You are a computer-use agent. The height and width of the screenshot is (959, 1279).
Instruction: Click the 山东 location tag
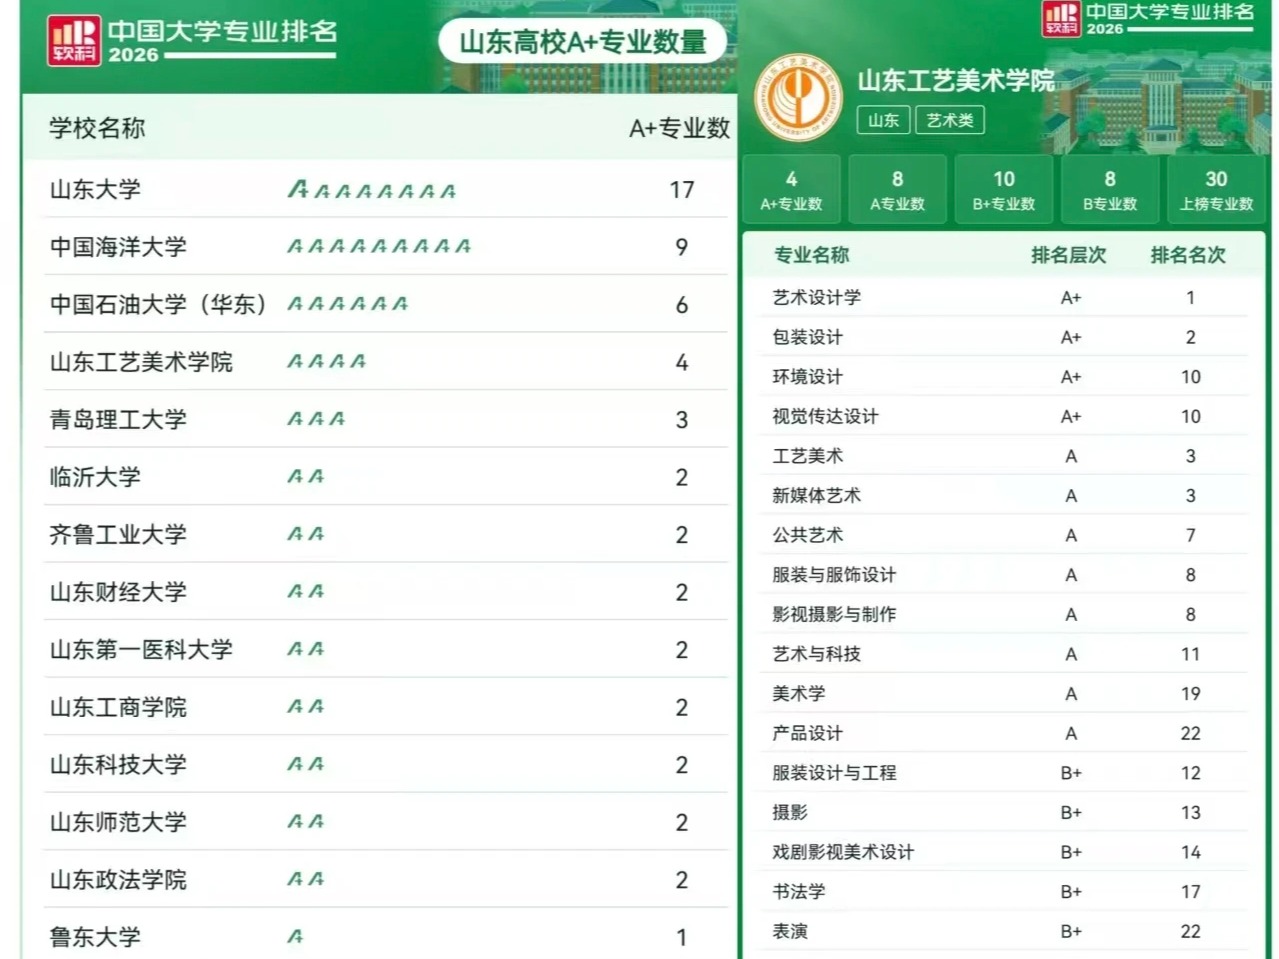pyautogui.click(x=883, y=120)
